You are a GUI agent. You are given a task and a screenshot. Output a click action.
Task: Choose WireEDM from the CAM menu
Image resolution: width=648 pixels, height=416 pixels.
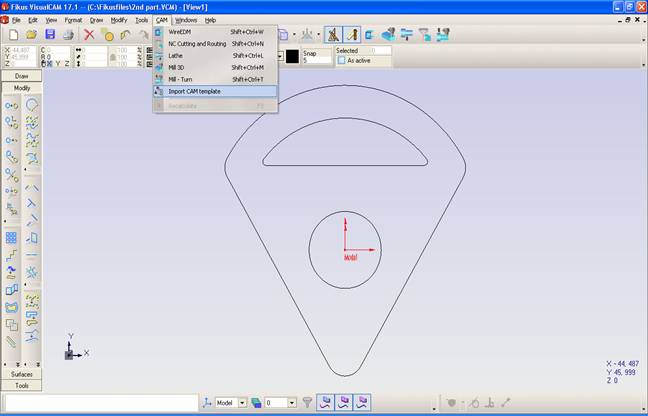click(181, 32)
